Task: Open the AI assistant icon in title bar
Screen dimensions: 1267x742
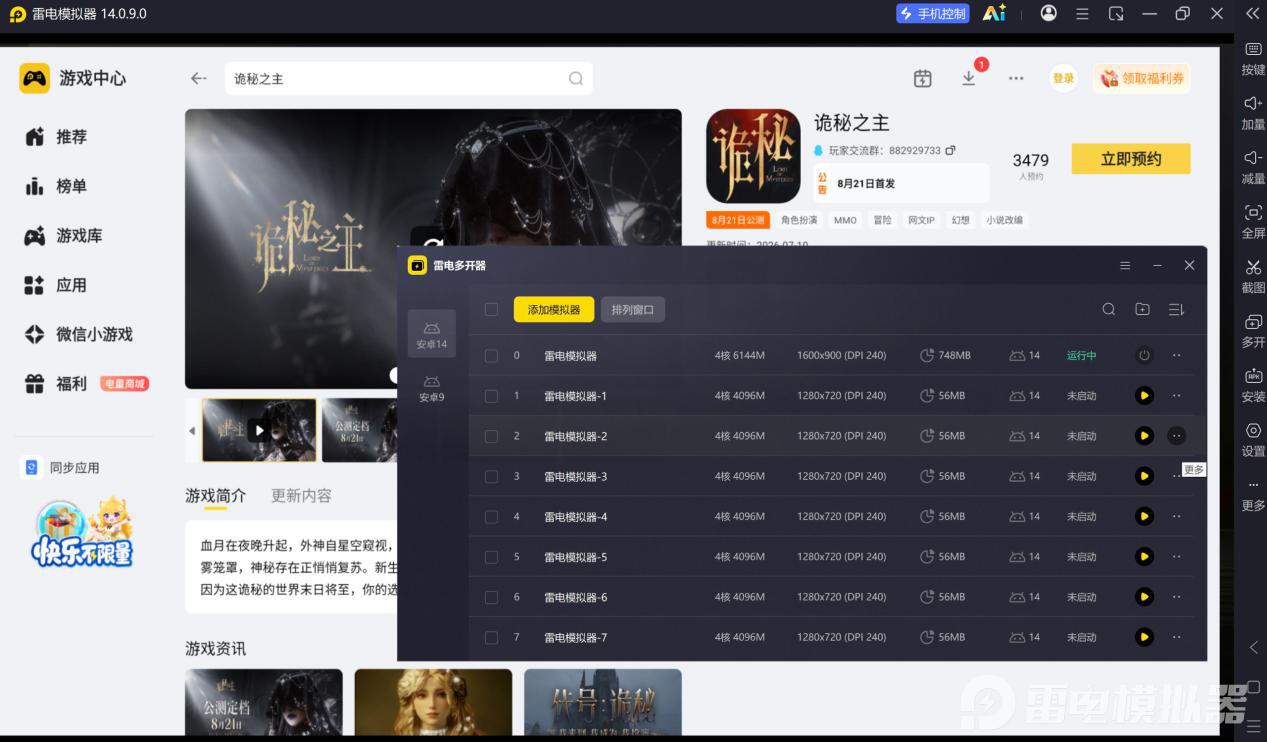Action: pyautogui.click(x=993, y=13)
